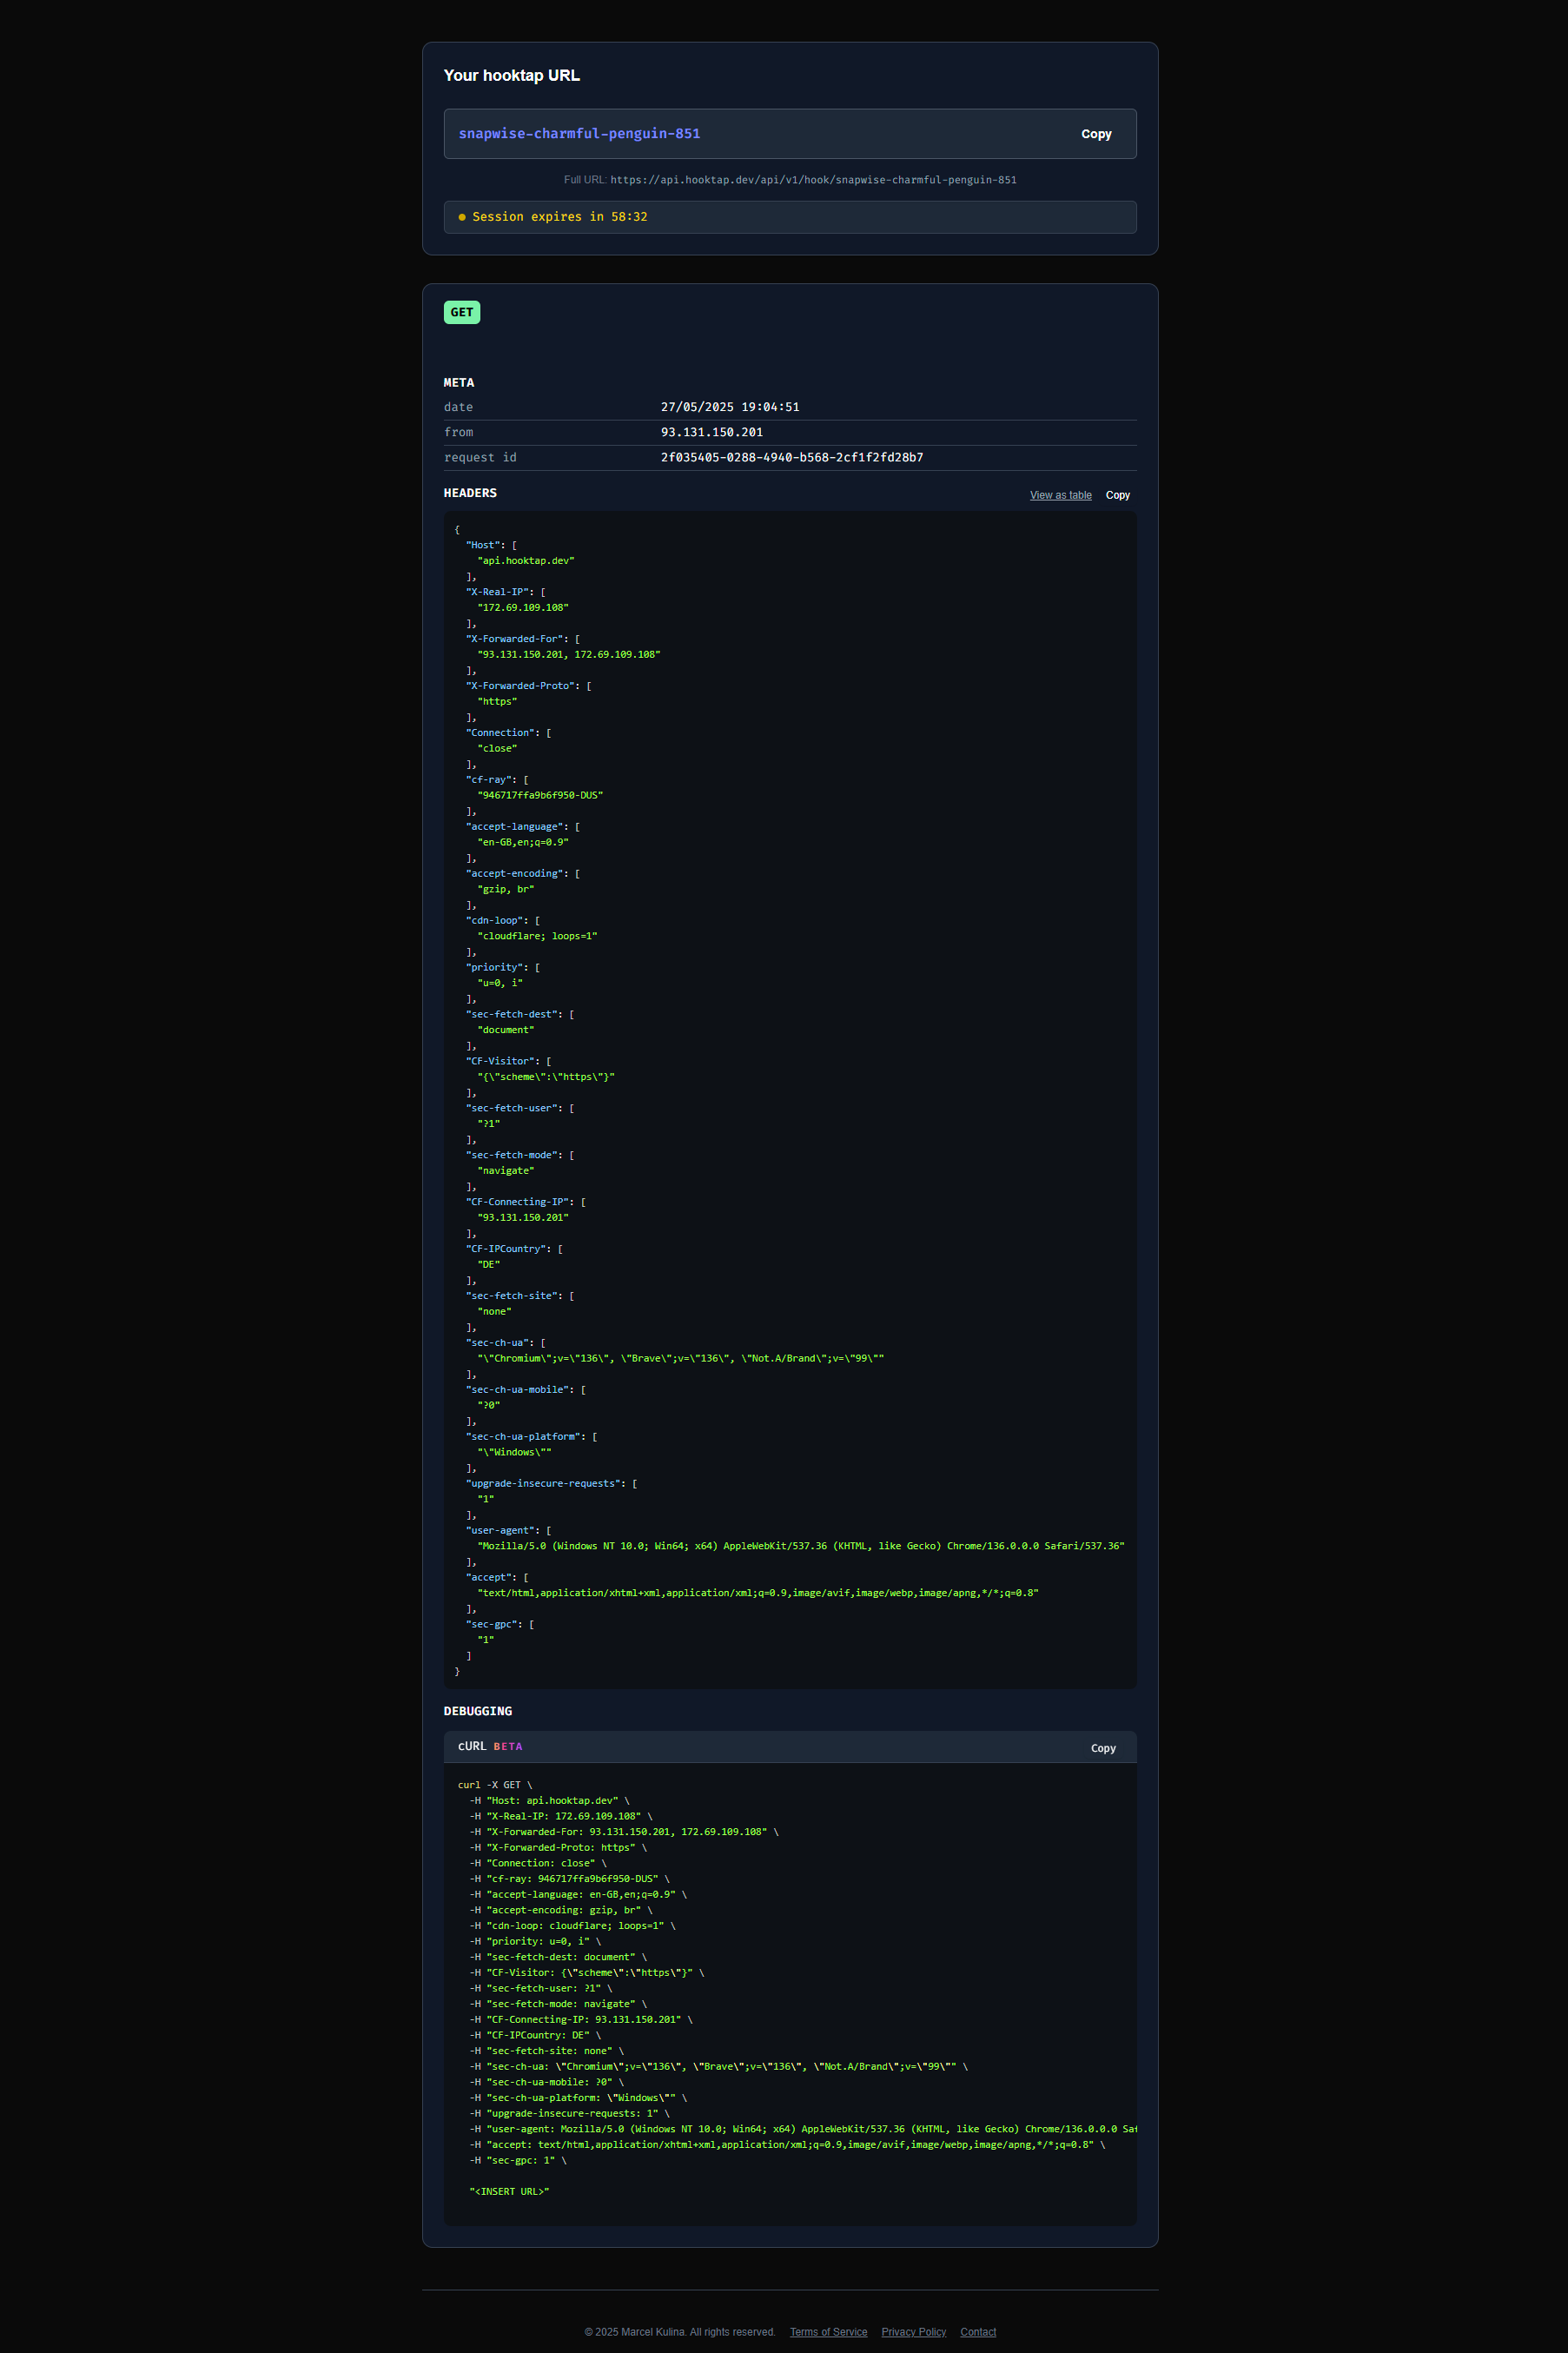Click the yellow session status dot
The image size is (1568, 2353).
click(462, 217)
